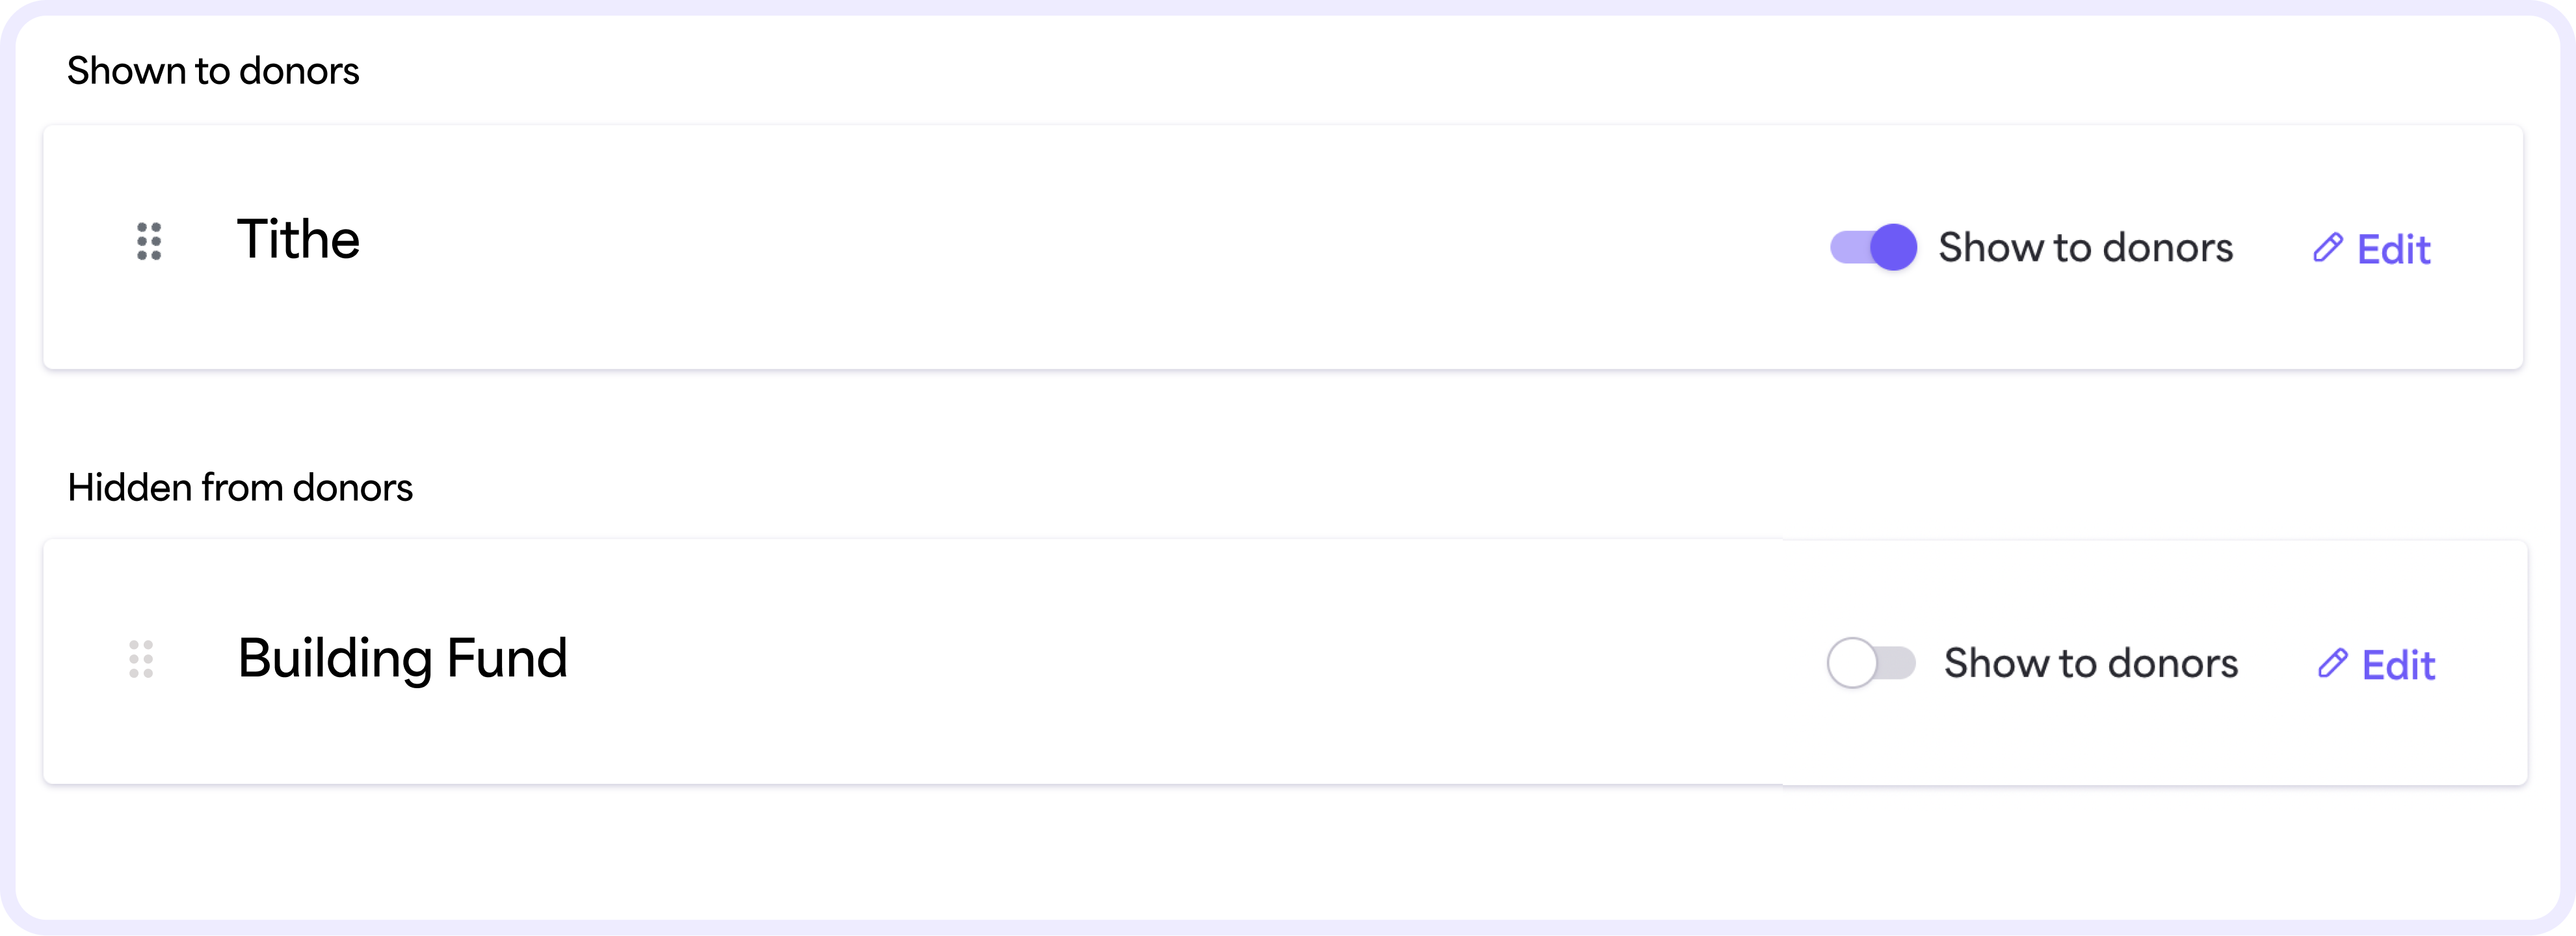Disable Show to donors for Tithe
The height and width of the screenshot is (936, 2576).
pos(1872,247)
